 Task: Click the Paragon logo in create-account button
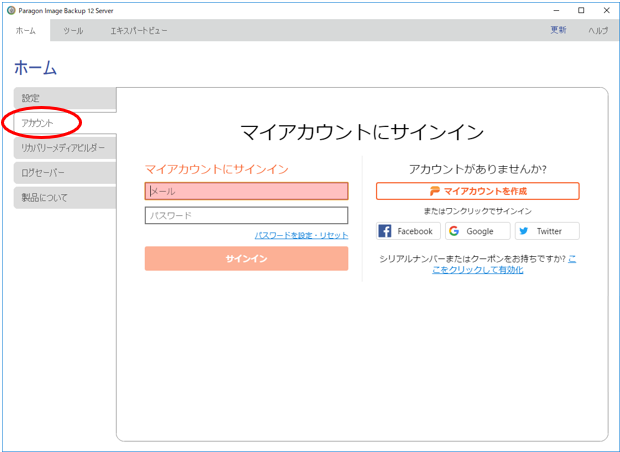(x=435, y=191)
